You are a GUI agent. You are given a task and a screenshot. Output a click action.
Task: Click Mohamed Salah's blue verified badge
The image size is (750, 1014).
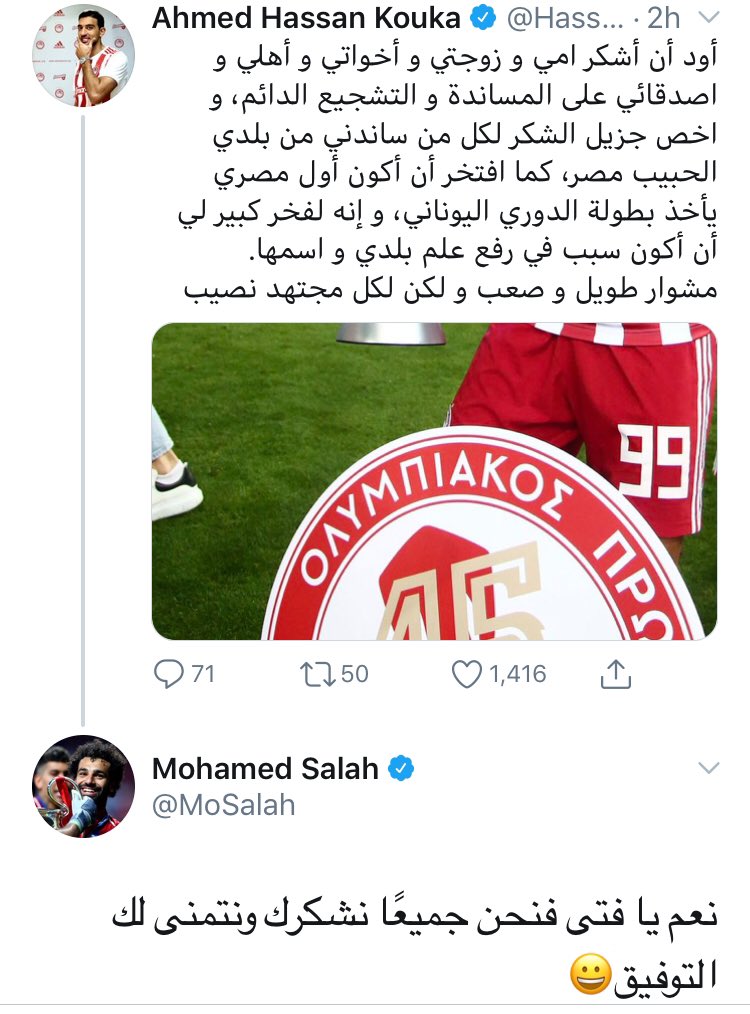[401, 768]
